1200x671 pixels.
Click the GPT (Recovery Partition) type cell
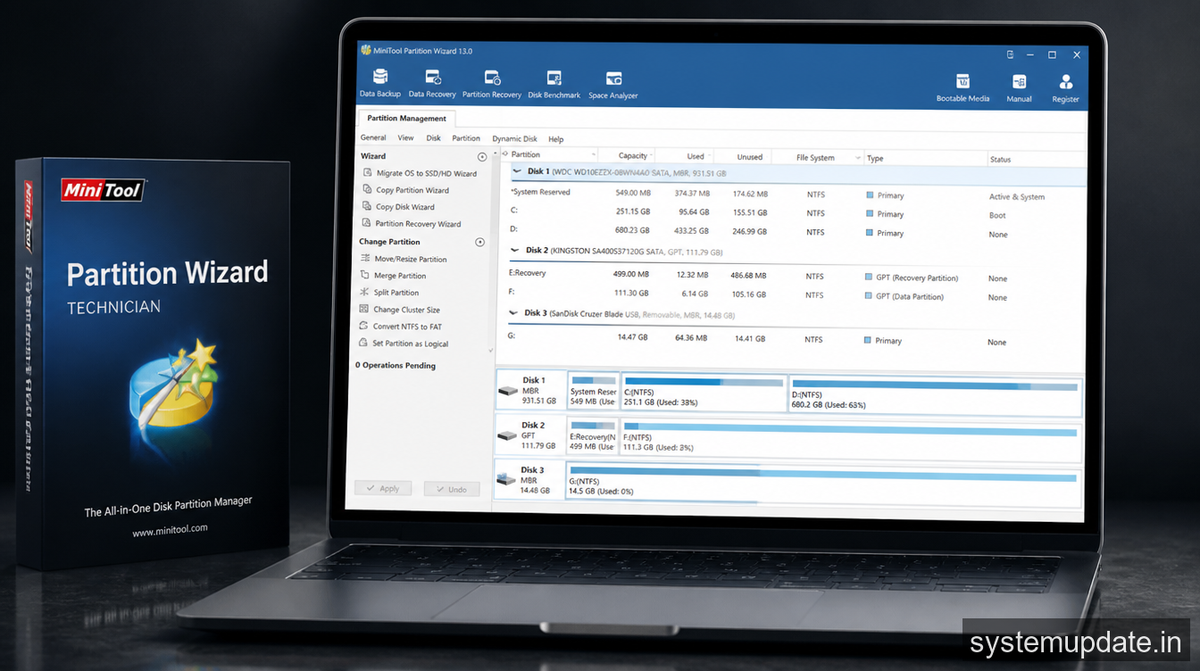[917, 278]
